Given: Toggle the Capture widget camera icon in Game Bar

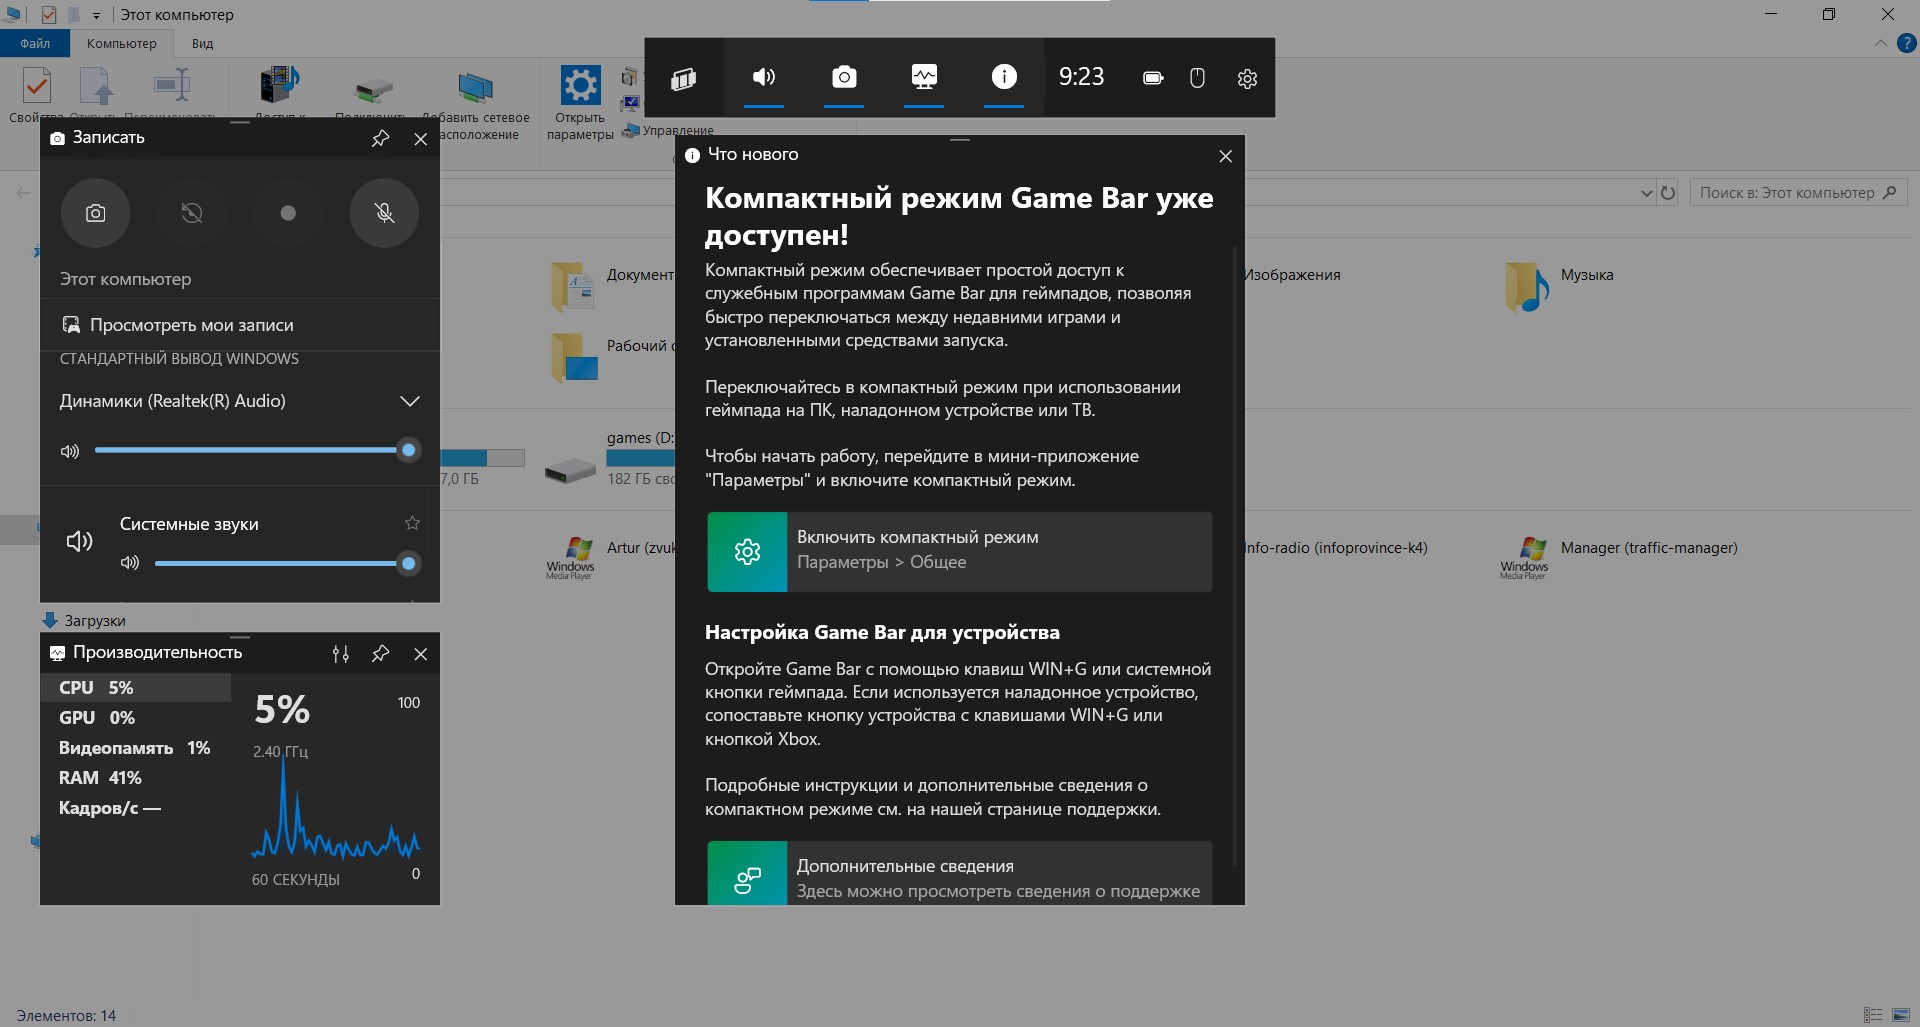Looking at the screenshot, I should click(x=844, y=77).
